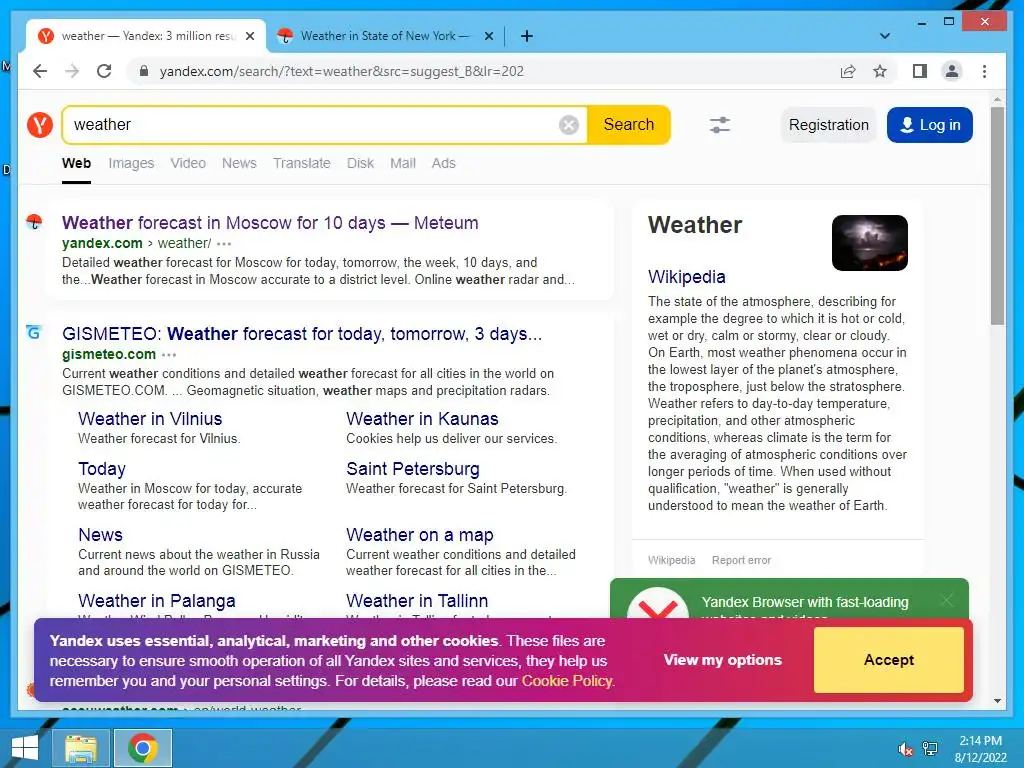Open File Explorer from taskbar
Viewport: 1024px width, 768px height.
(x=80, y=748)
